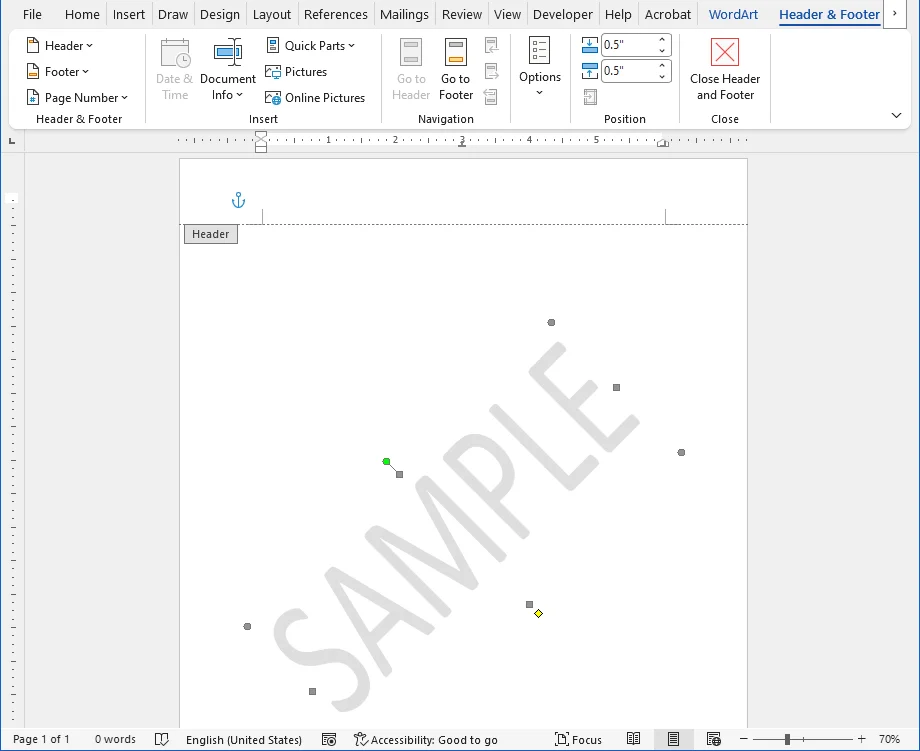Screen dimensions: 920x751
Task: Close Header and Footer
Action: 724,68
